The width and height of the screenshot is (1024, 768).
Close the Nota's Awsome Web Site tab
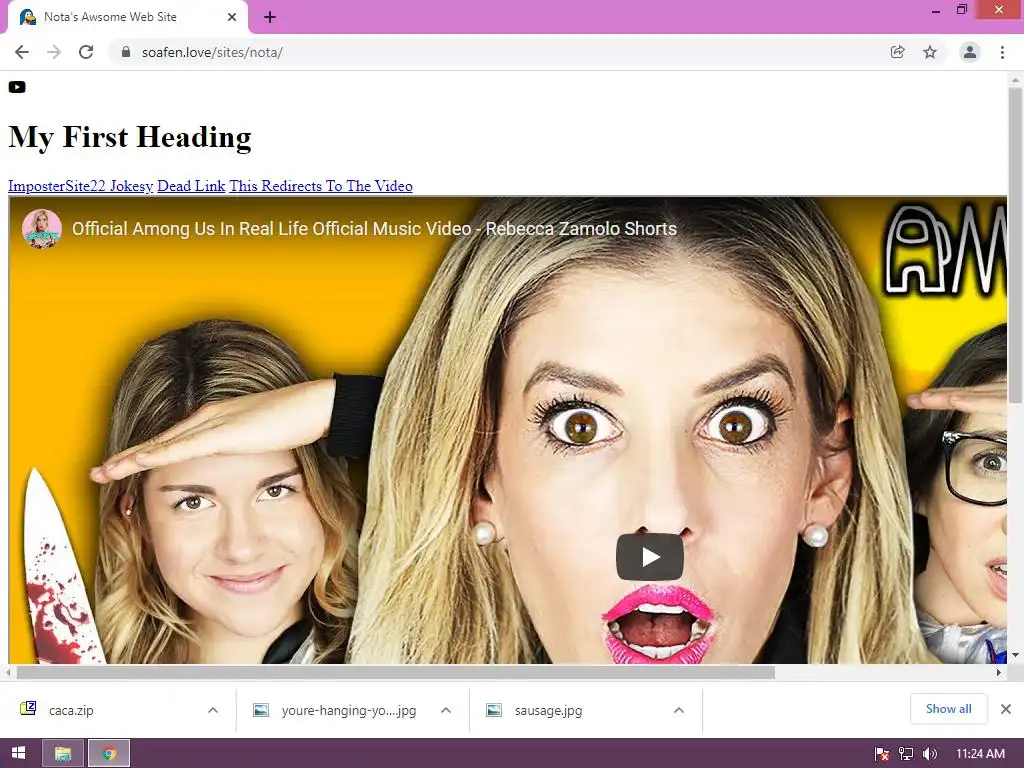232,17
